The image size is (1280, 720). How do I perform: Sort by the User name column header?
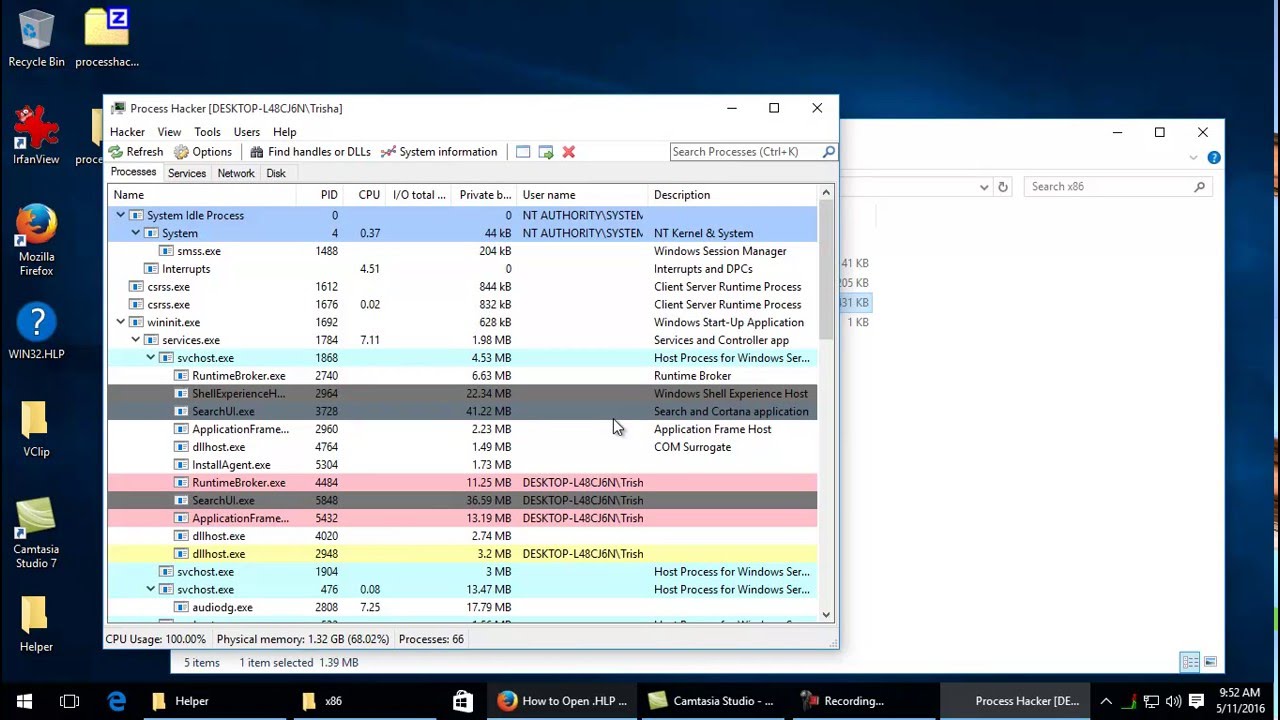pyautogui.click(x=582, y=195)
